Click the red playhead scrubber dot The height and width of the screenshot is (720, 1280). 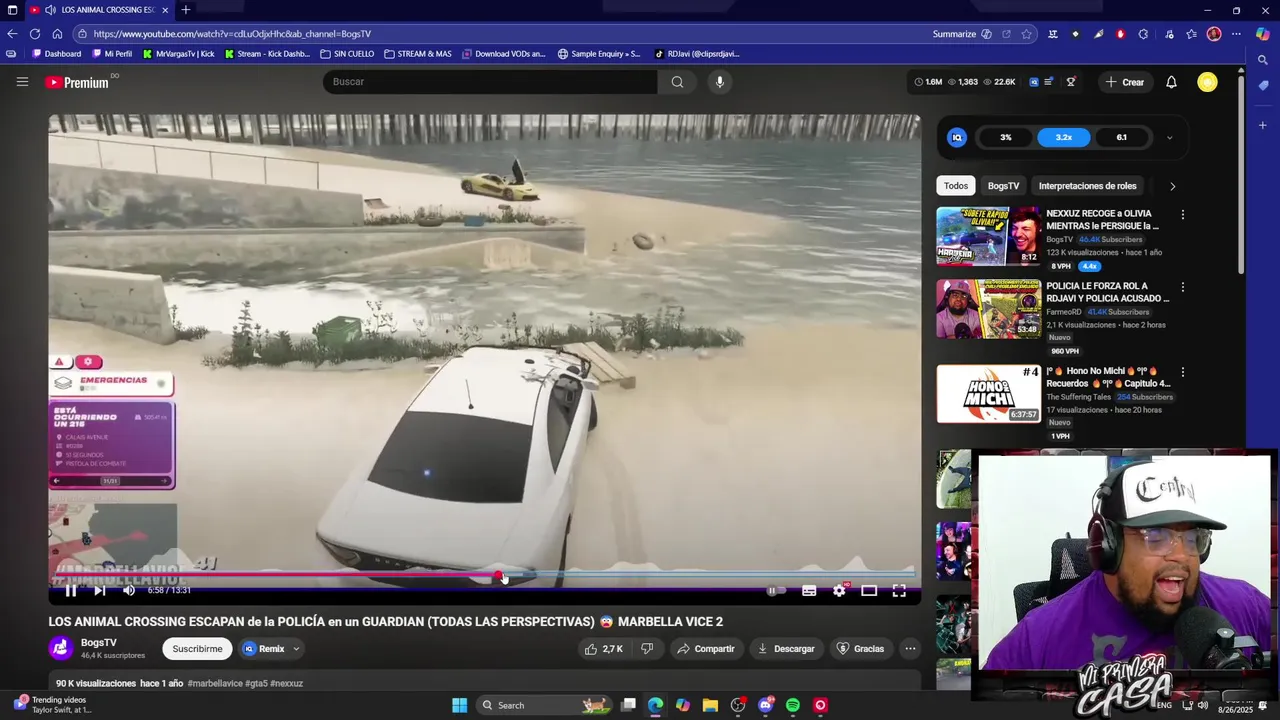pos(498,575)
